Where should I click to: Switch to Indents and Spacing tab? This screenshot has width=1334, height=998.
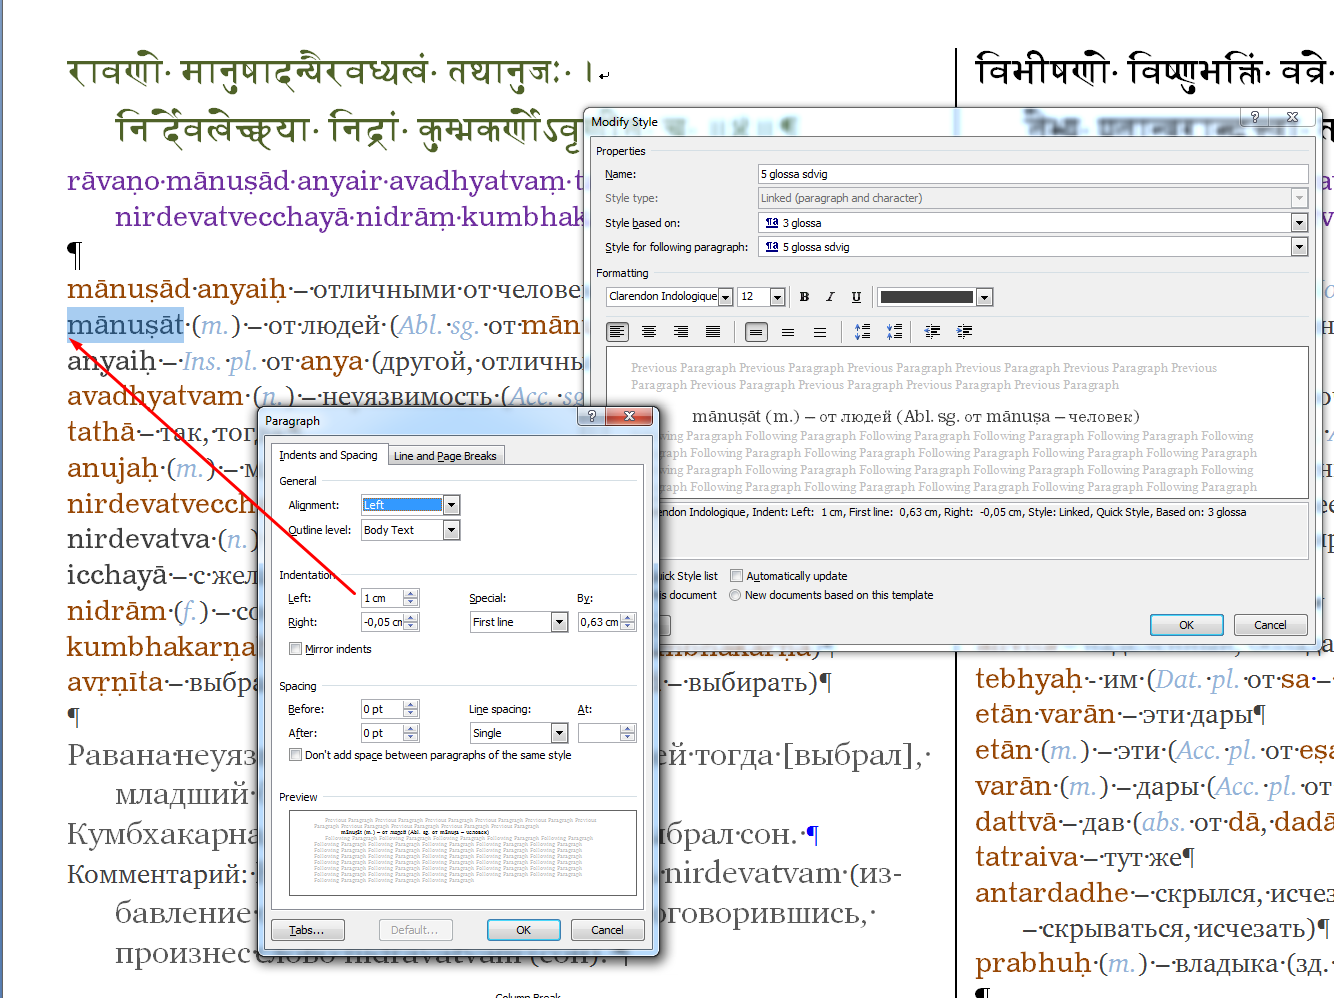tap(328, 455)
